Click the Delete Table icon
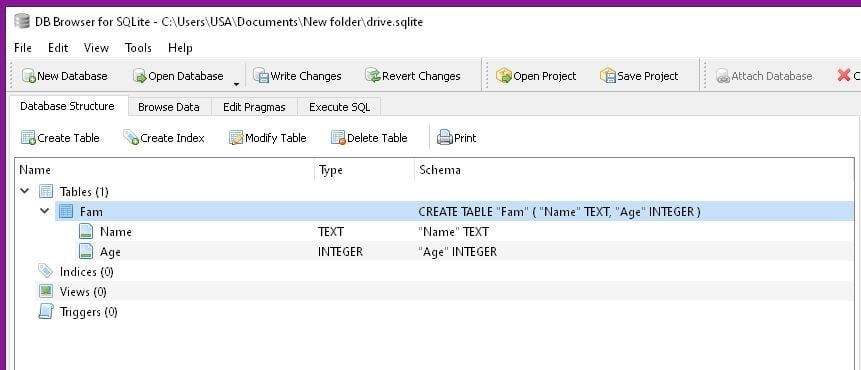Viewport: 861px width, 370px height. pyautogui.click(x=338, y=137)
